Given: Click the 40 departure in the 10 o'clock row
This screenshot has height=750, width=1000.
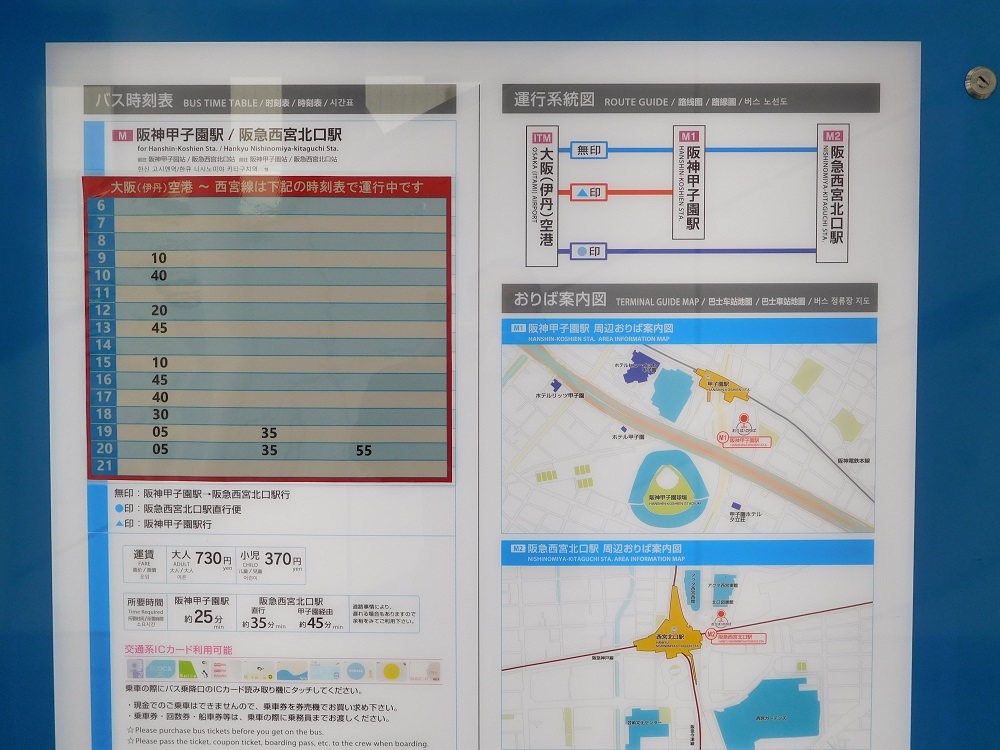Looking at the screenshot, I should coord(159,276).
